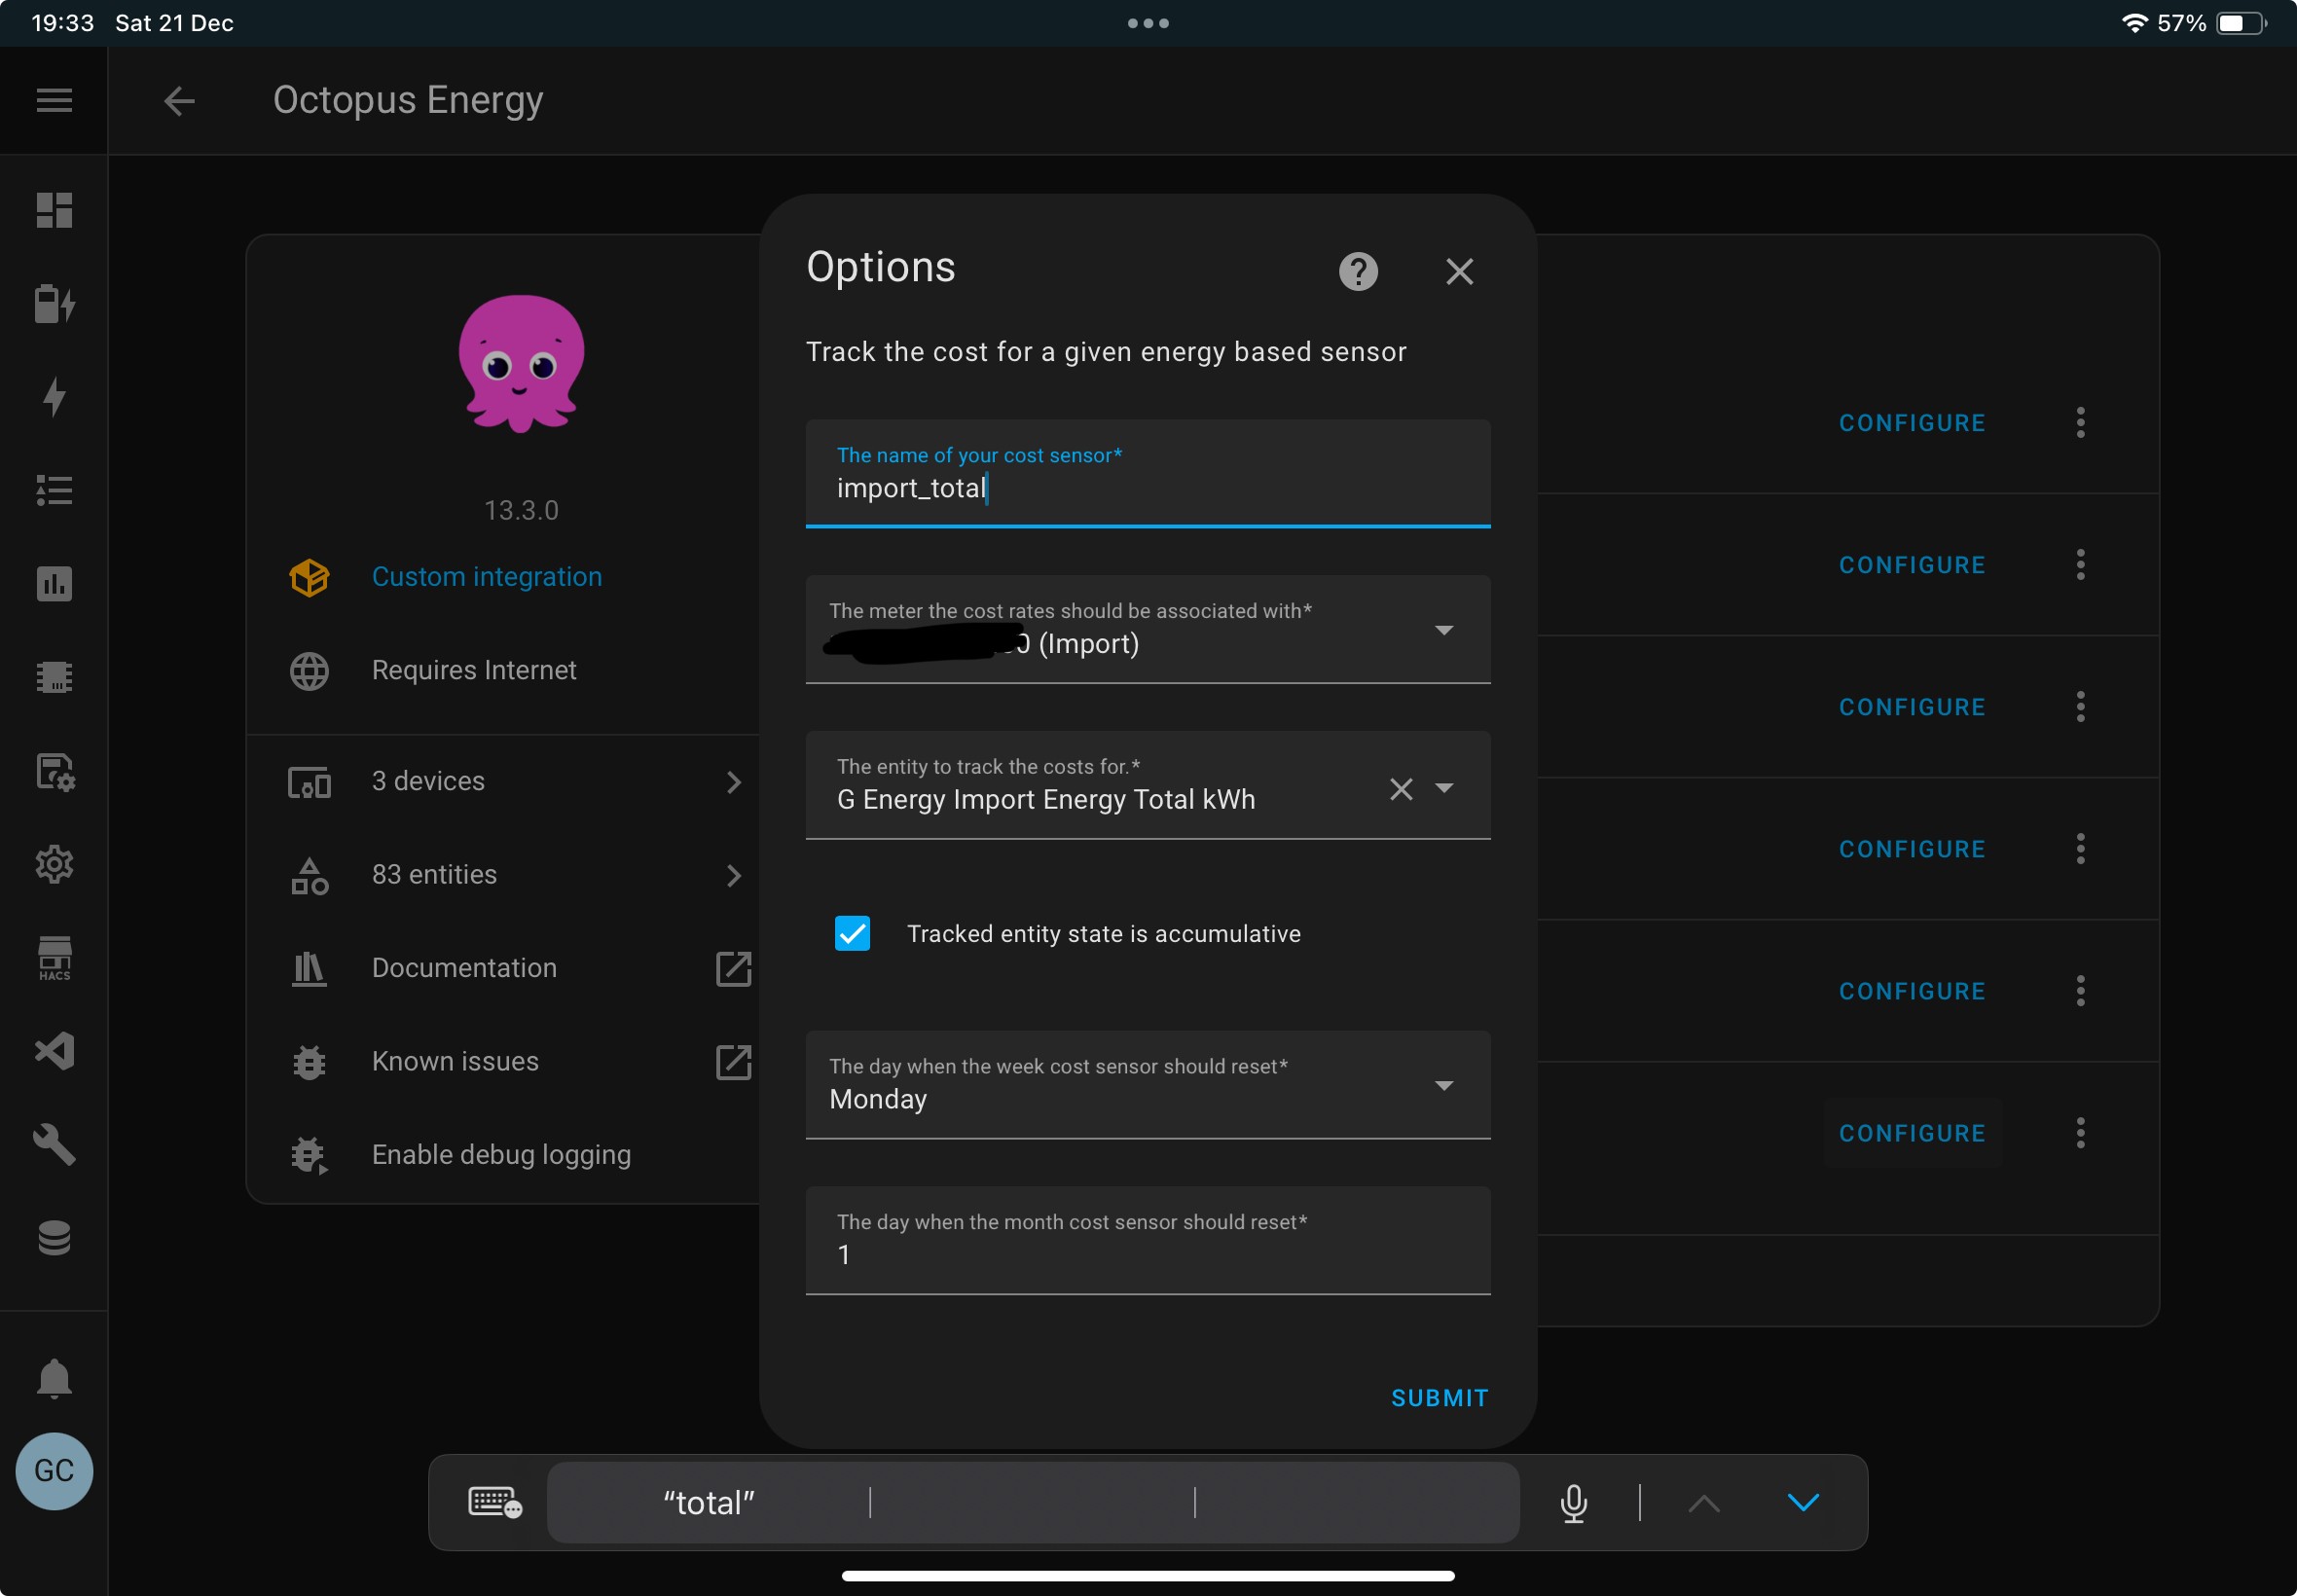View notifications via the bell icon
Image resolution: width=2297 pixels, height=1596 pixels.
tap(54, 1379)
